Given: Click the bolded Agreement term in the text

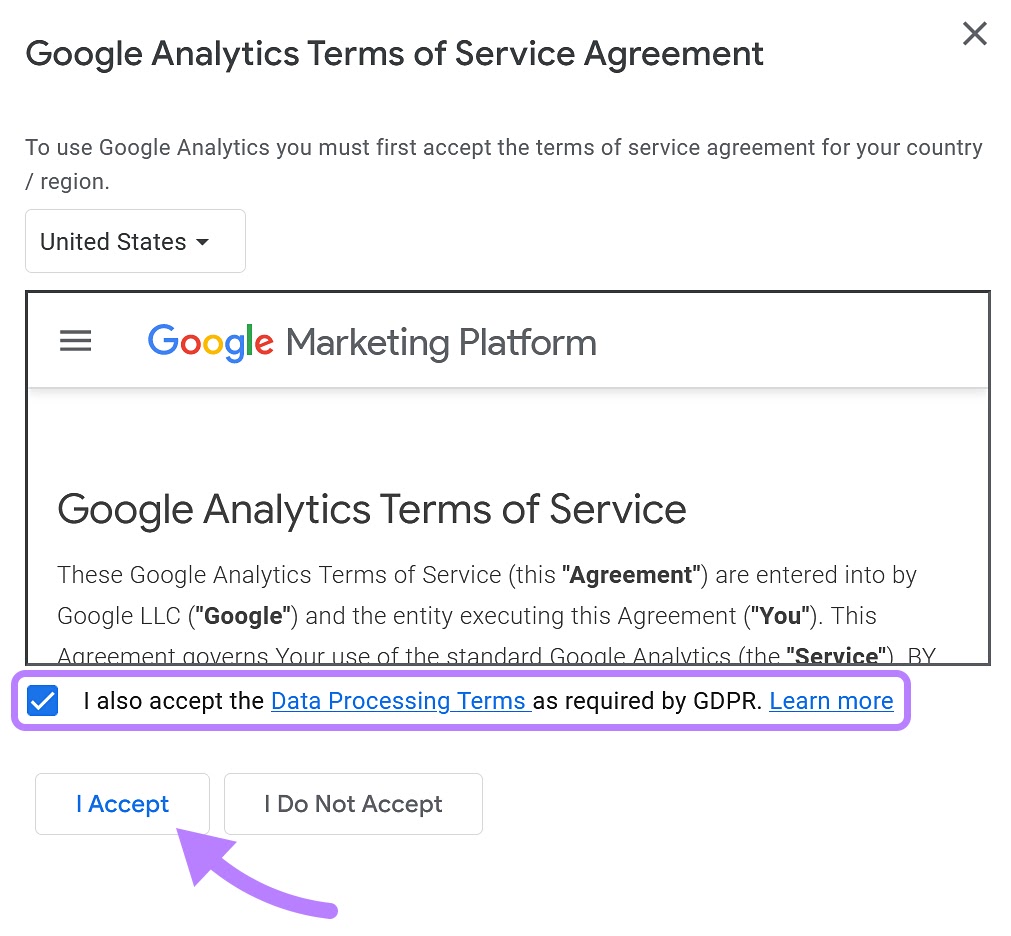Looking at the screenshot, I should pyautogui.click(x=630, y=574).
